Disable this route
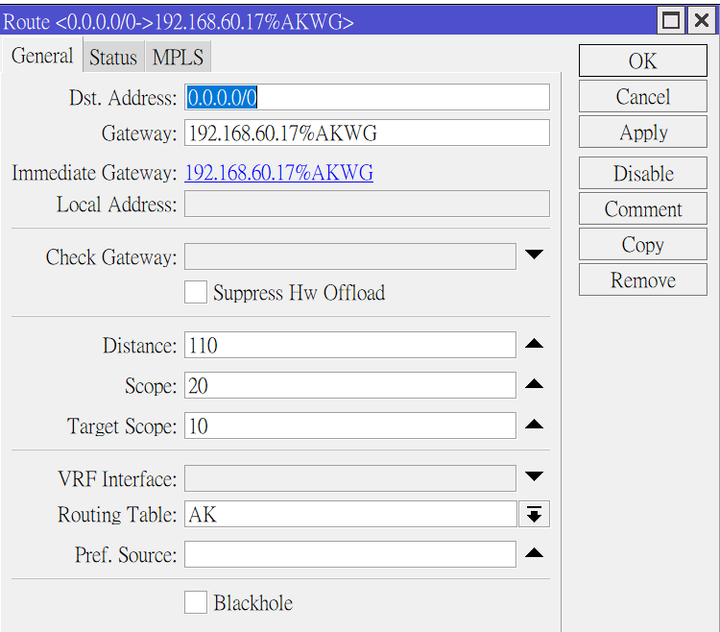Image resolution: width=720 pixels, height=632 pixels. tap(643, 173)
